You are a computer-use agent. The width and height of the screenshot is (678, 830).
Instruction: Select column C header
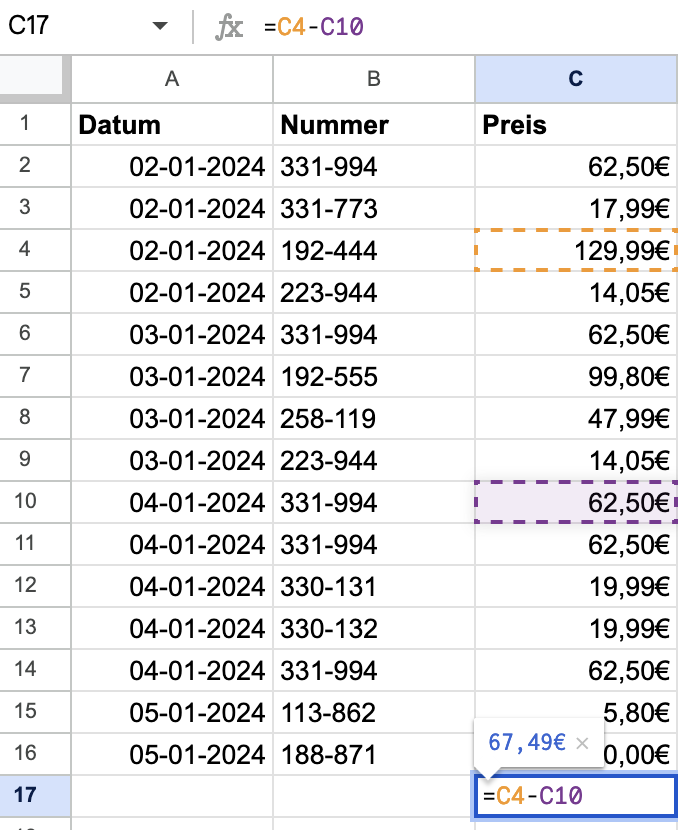576,79
